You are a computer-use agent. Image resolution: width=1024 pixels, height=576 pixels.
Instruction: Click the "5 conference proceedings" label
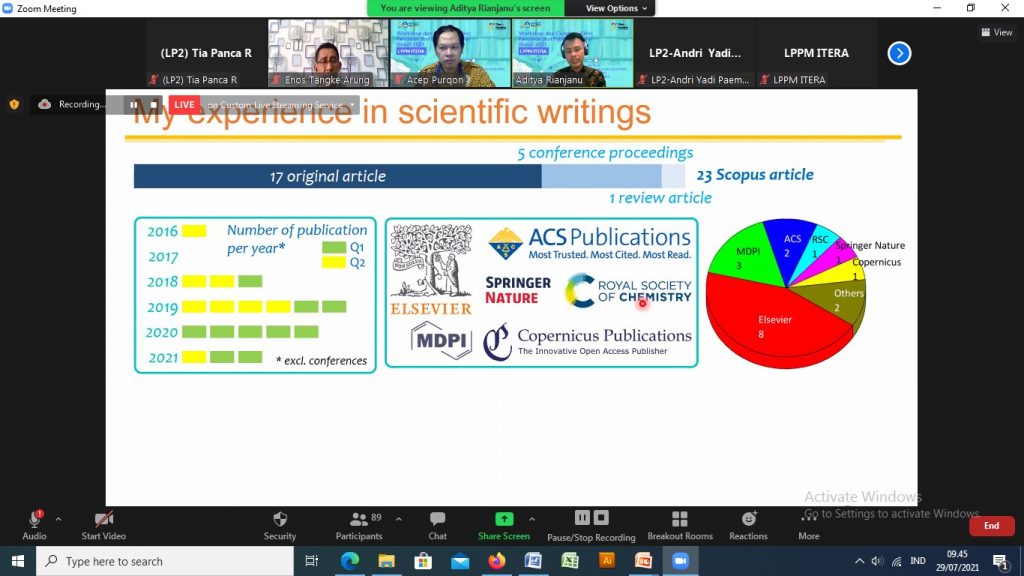click(x=605, y=153)
